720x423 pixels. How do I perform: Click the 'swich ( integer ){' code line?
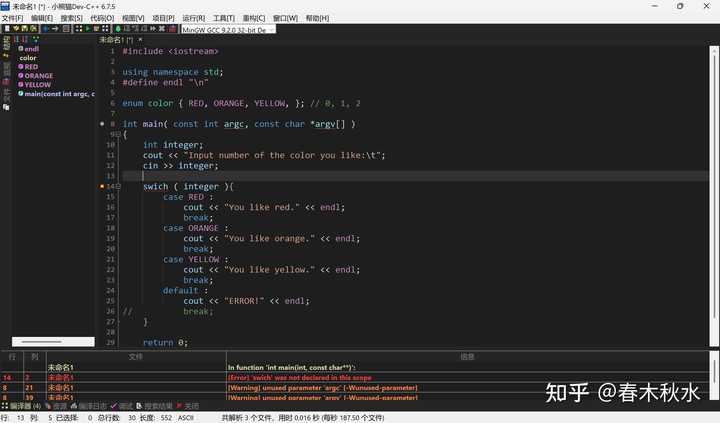point(188,186)
